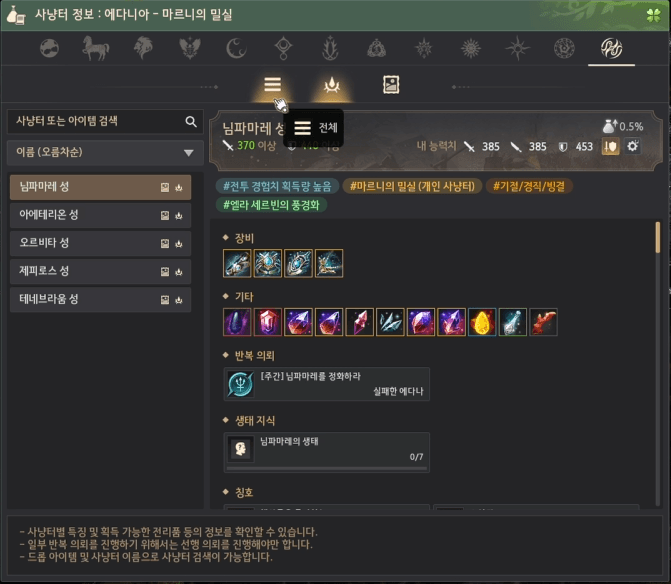This screenshot has height=584, width=671.
Task: Select 테네브라움 성 in hunting ground list
Action: (100, 299)
